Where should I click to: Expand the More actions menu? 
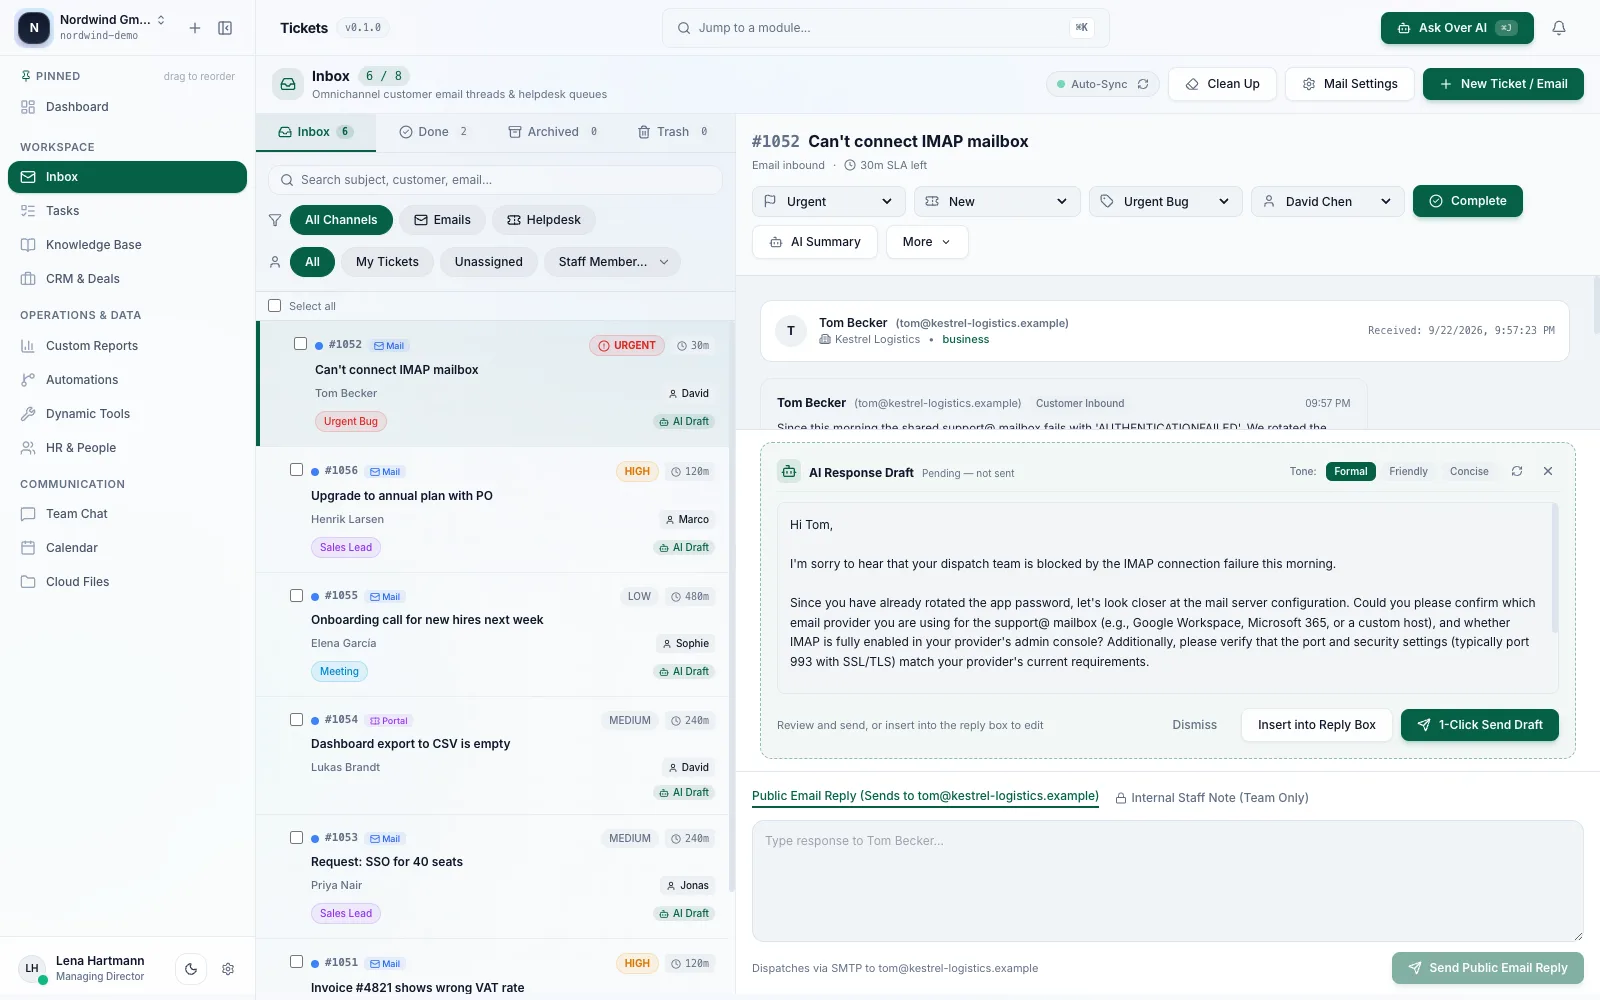(927, 242)
